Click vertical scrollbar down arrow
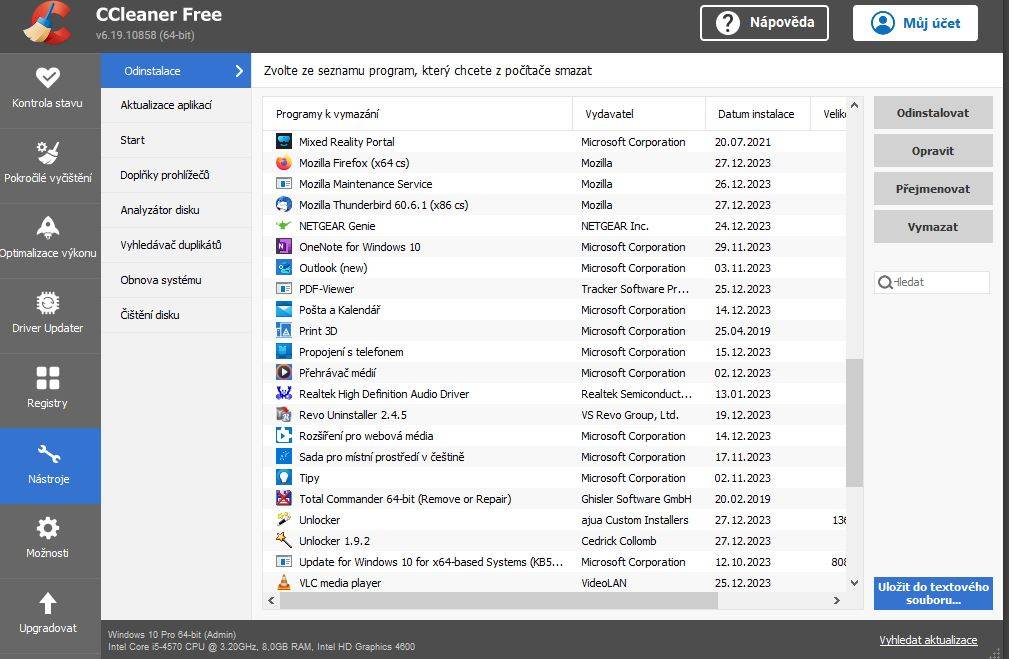This screenshot has height=659, width=1009. 855,583
